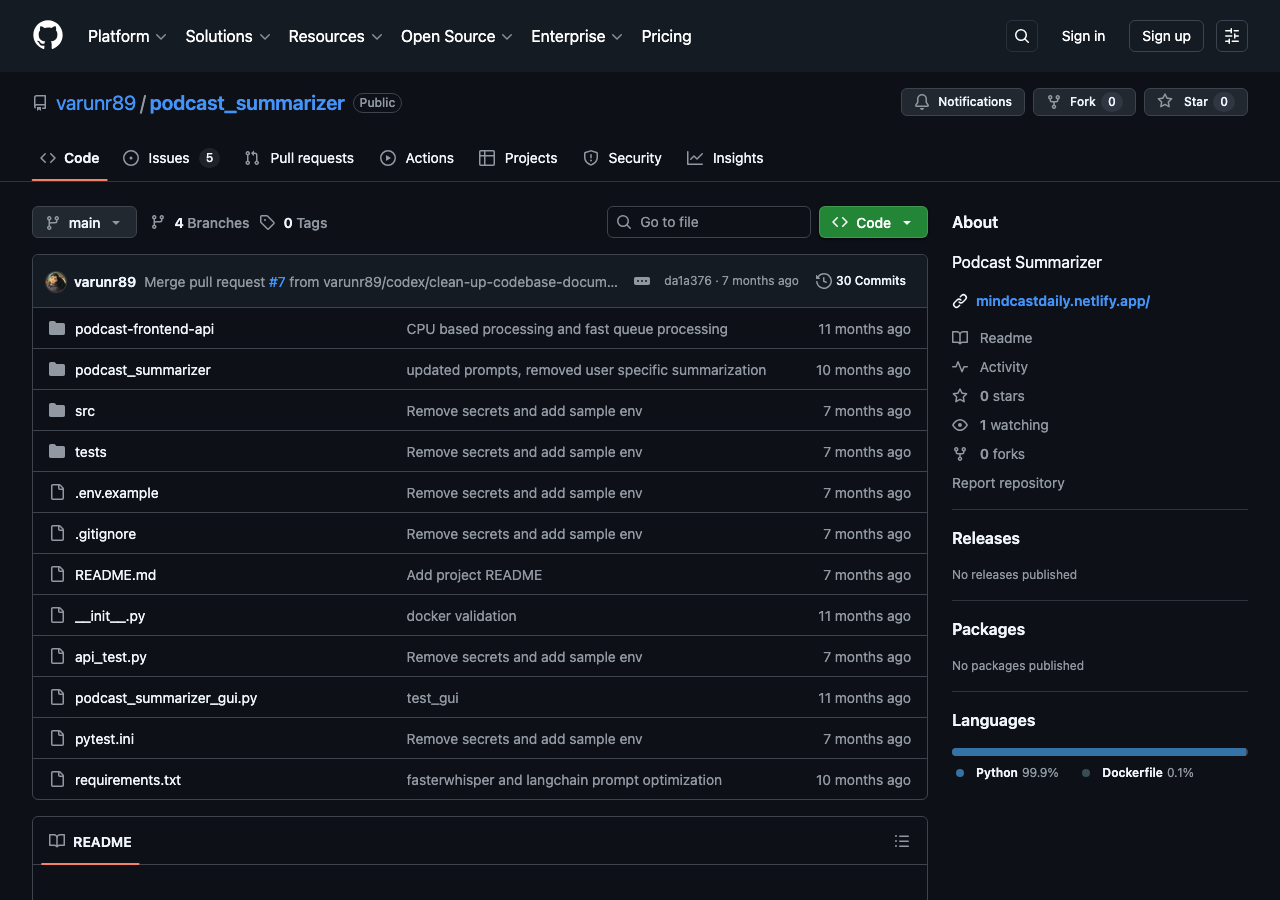Click the Activity pulse icon
Viewport: 1280px width, 900px height.
tap(959, 367)
